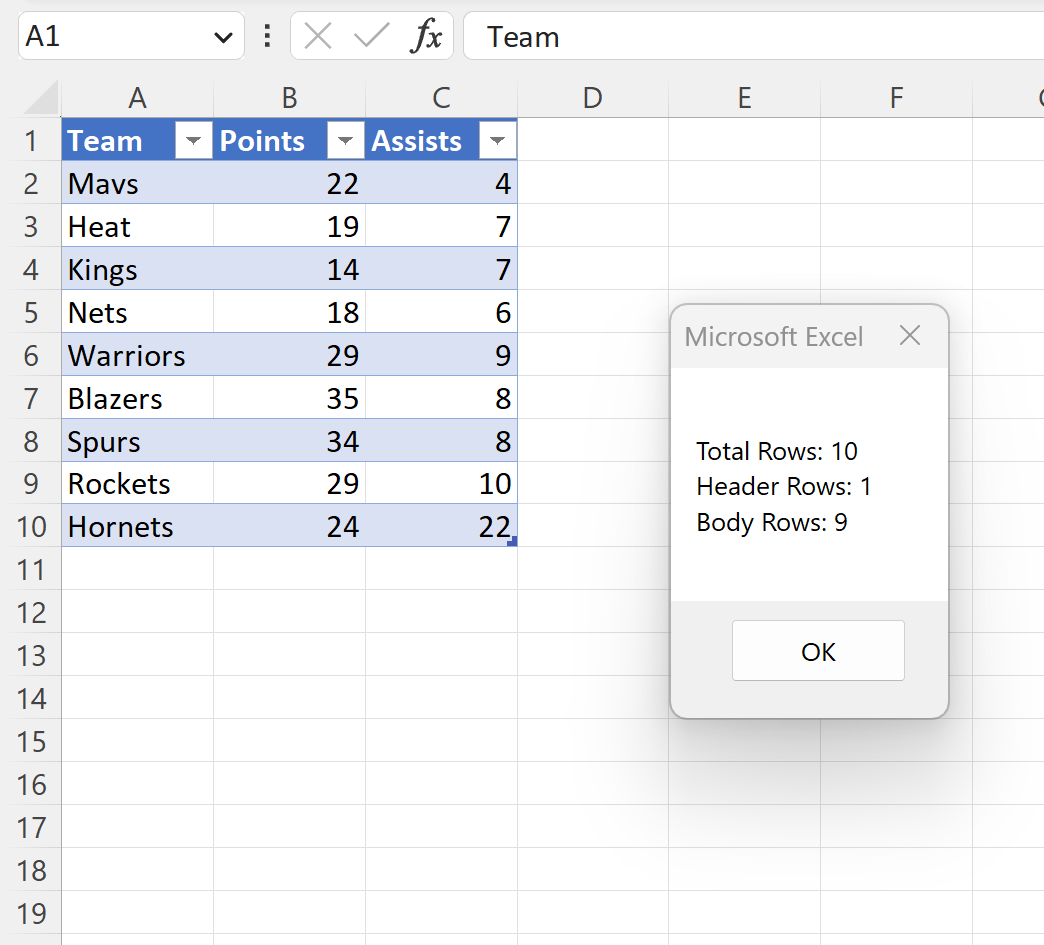The width and height of the screenshot is (1044, 945).
Task: Click the formula bar showing Team
Action: click(x=753, y=36)
